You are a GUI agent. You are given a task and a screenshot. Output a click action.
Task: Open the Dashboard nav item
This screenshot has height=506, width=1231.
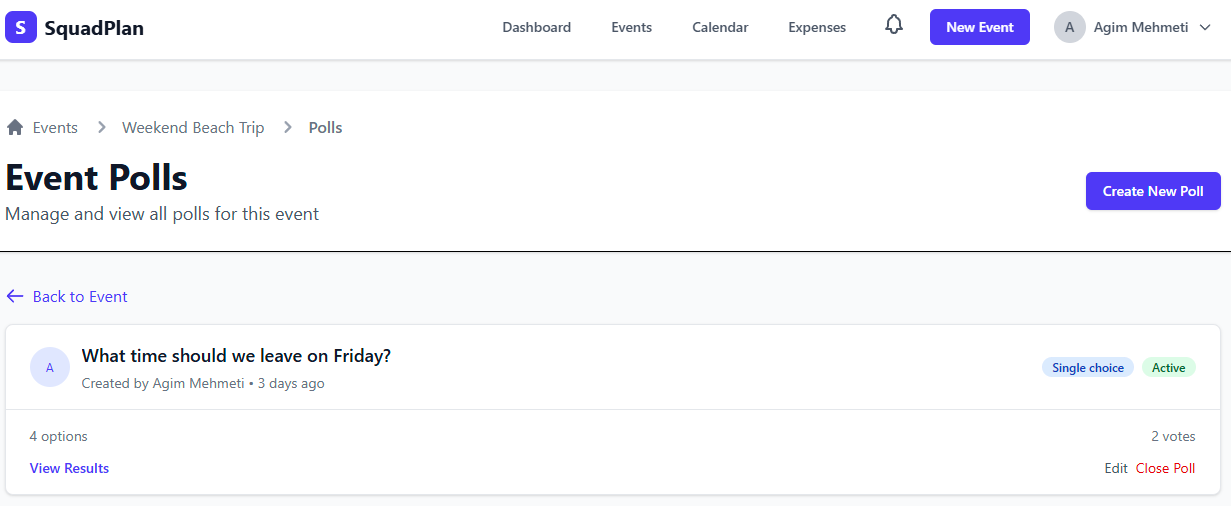[537, 27]
